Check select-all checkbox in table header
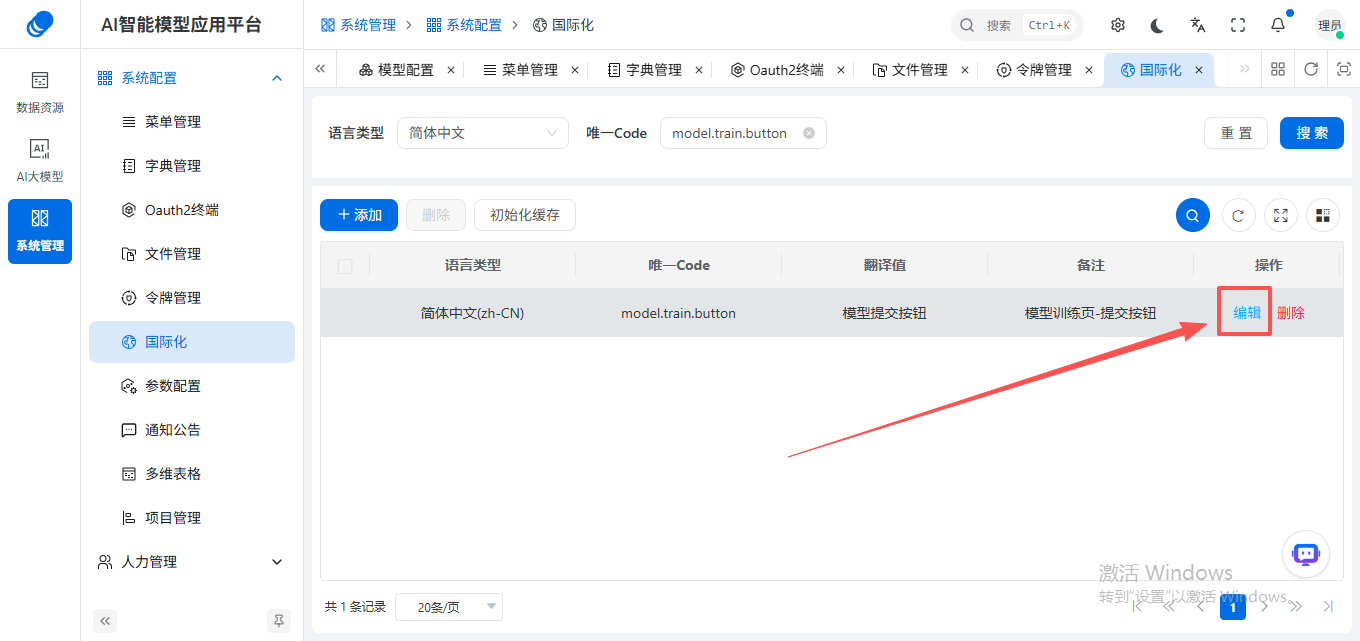Screen dimensions: 1360x641 click(x=345, y=266)
